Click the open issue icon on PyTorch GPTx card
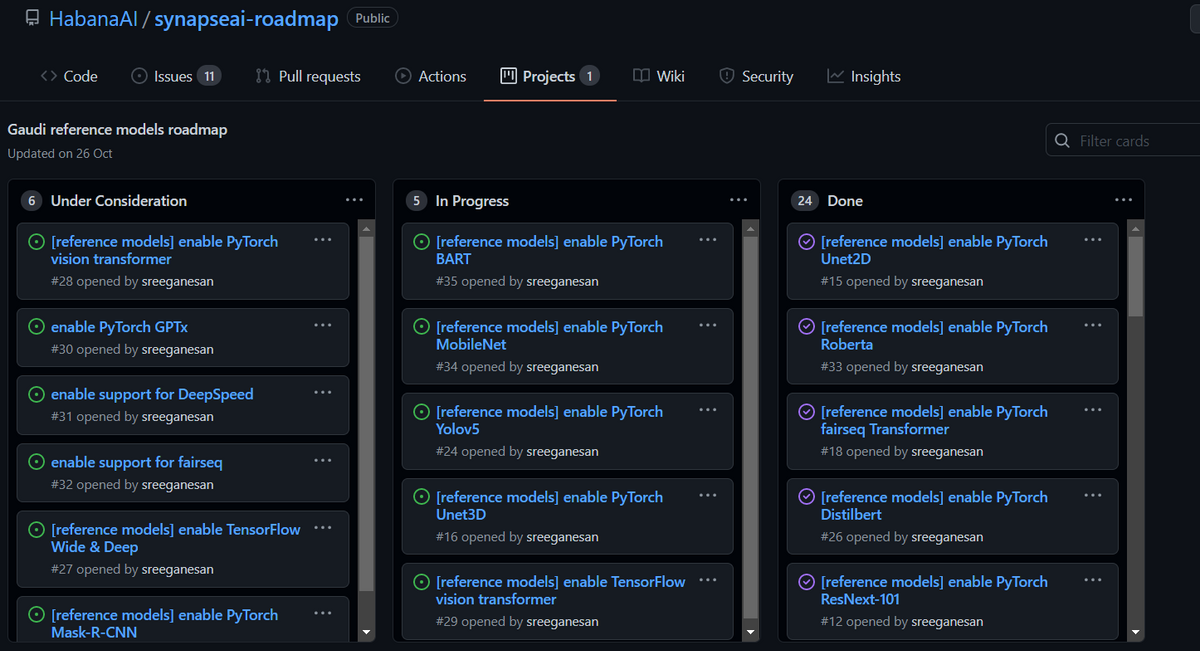Screen dimensions: 1200x651 pos(36,327)
